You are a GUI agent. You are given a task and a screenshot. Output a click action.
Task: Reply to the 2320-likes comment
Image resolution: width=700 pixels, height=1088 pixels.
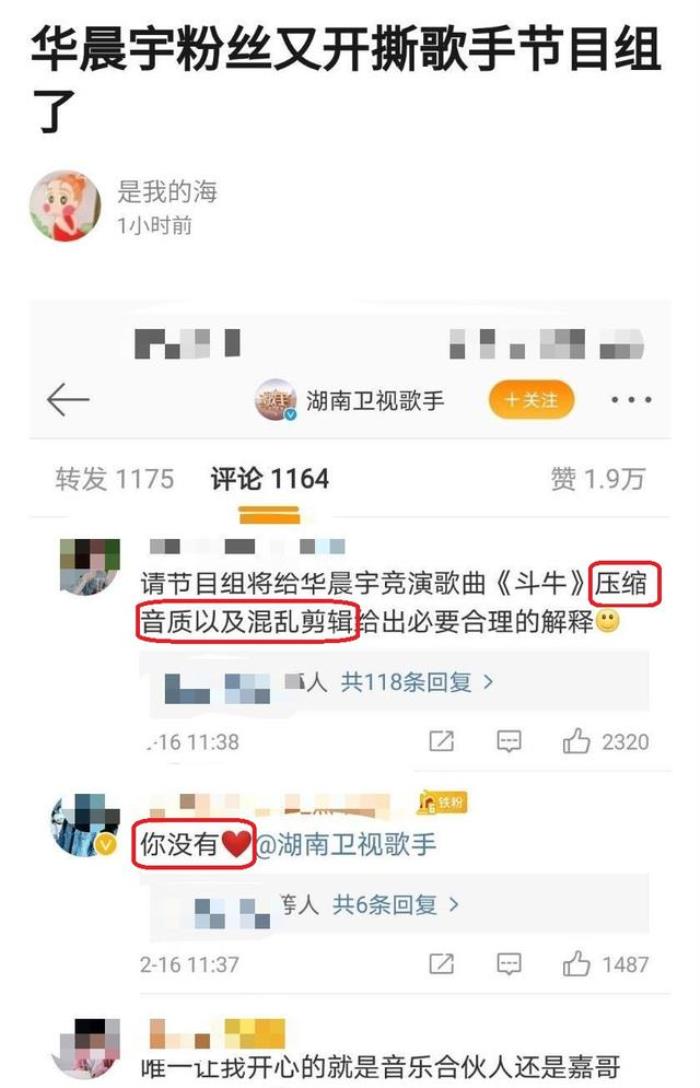(509, 742)
